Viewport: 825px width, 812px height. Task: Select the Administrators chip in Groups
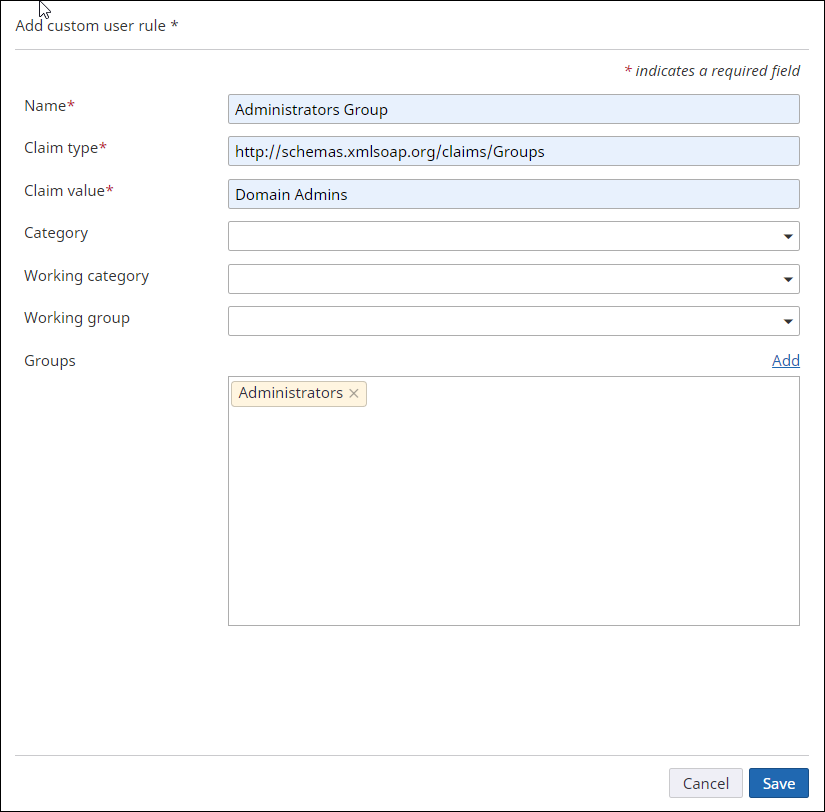pos(291,393)
